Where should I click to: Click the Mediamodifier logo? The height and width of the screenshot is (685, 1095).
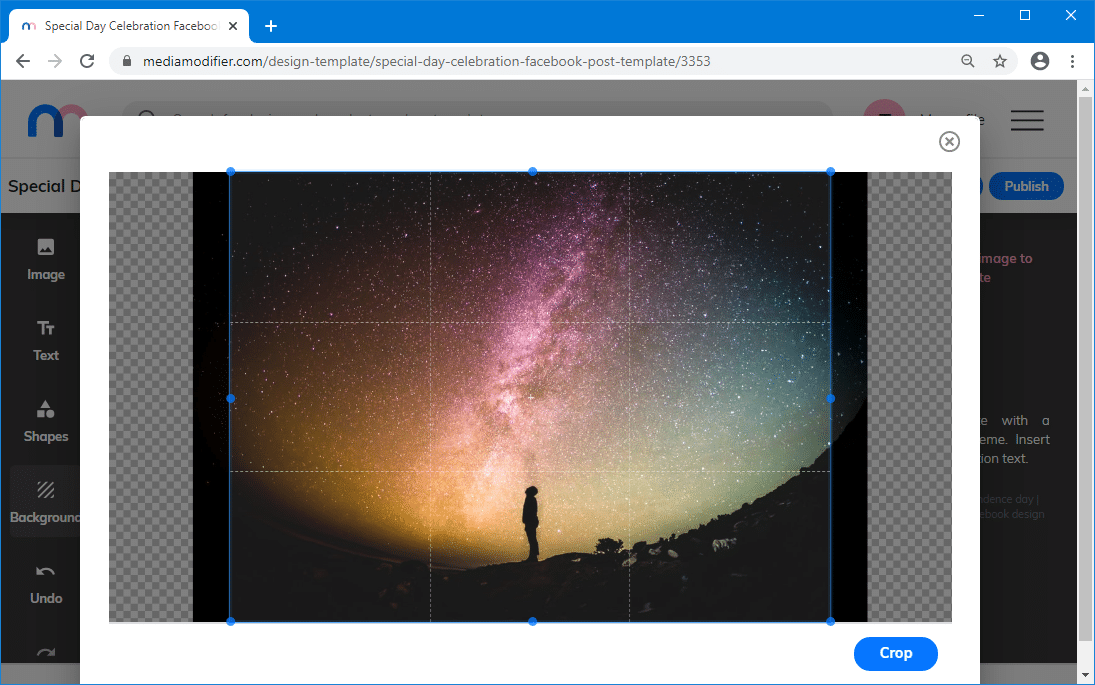pyautogui.click(x=56, y=120)
